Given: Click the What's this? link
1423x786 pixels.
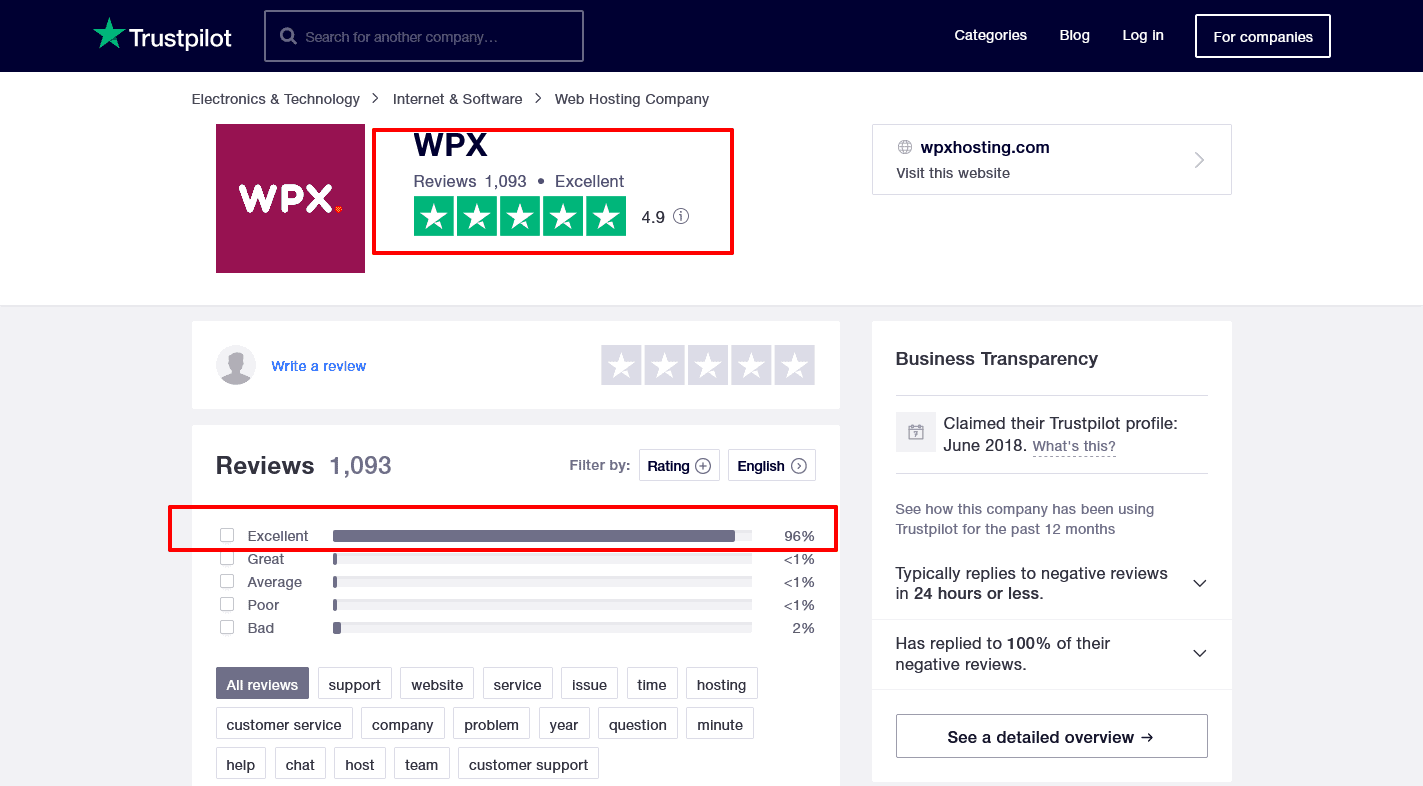Looking at the screenshot, I should coord(1074,446).
